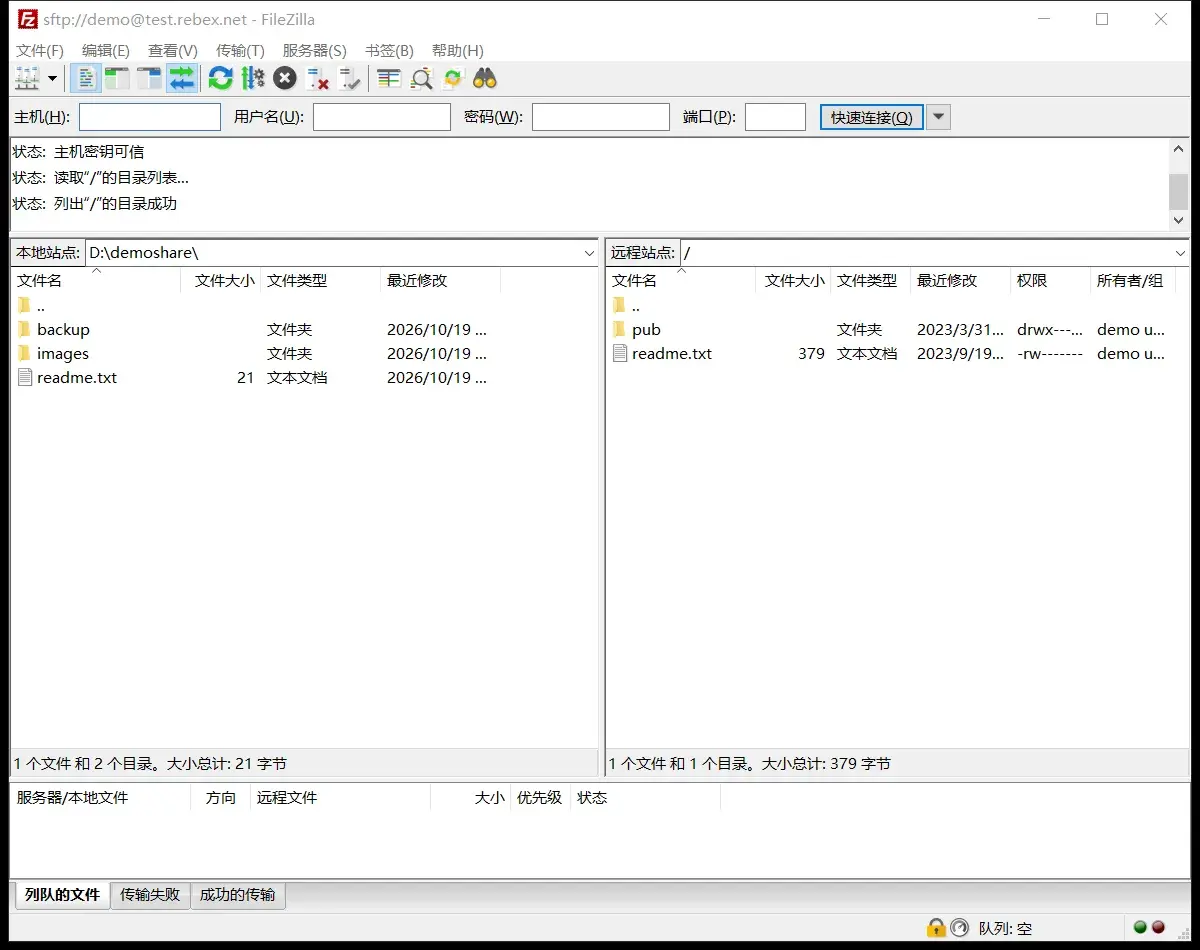
Task: Focus the 端口 port input field
Action: tap(776, 117)
